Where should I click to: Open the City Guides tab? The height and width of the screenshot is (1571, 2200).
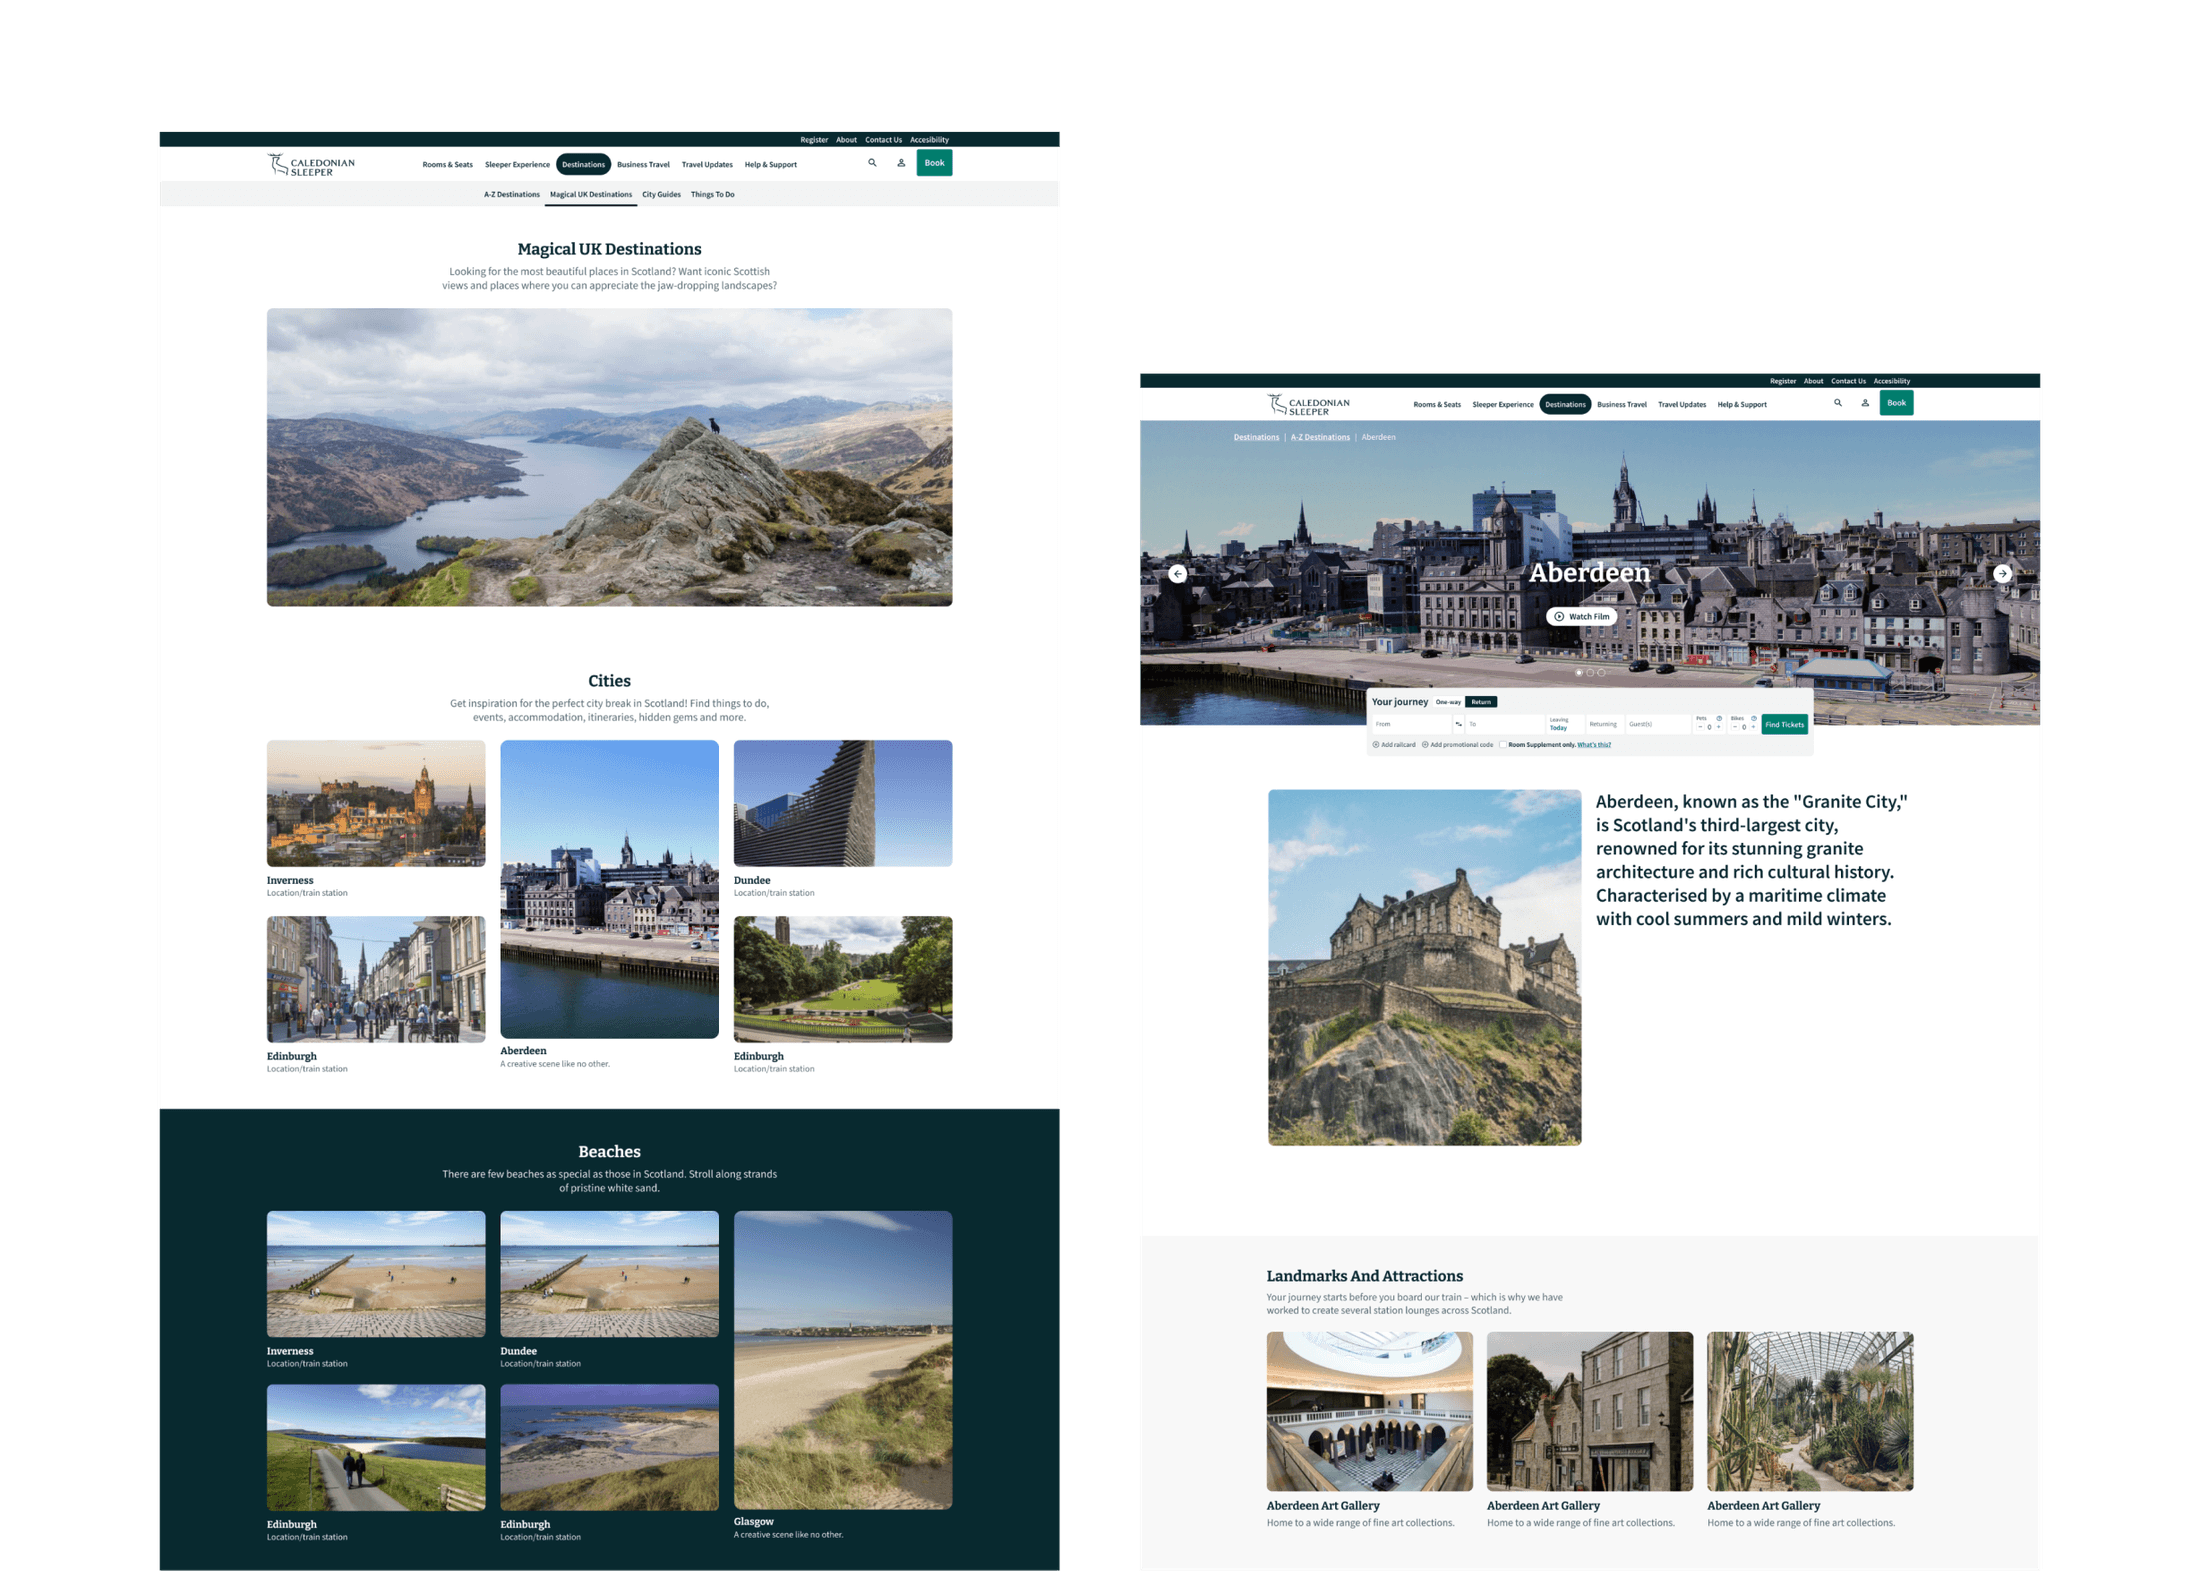click(x=661, y=195)
